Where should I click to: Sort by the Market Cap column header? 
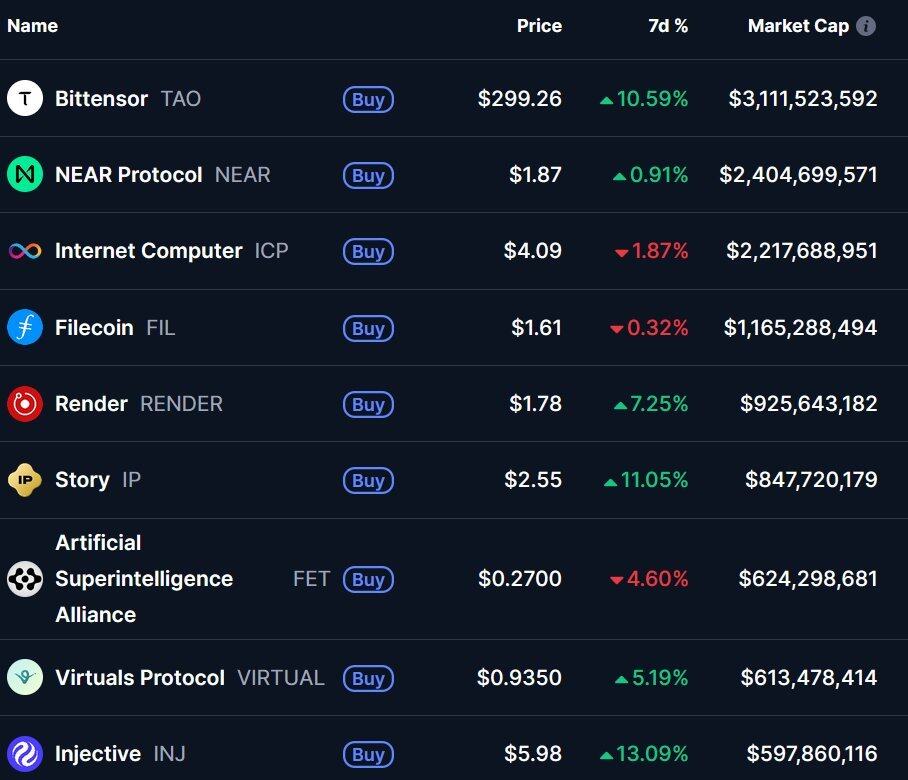(798, 26)
